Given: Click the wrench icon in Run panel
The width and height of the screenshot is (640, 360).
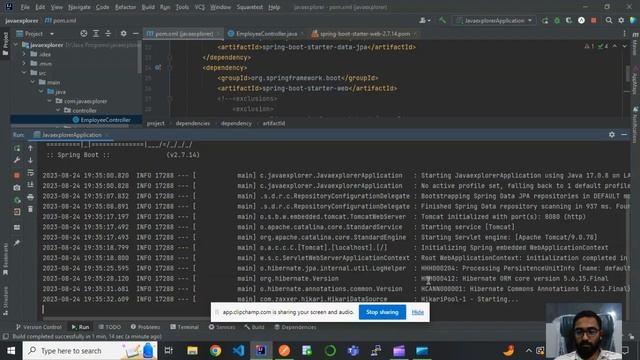Looking at the screenshot, I should (x=17, y=160).
